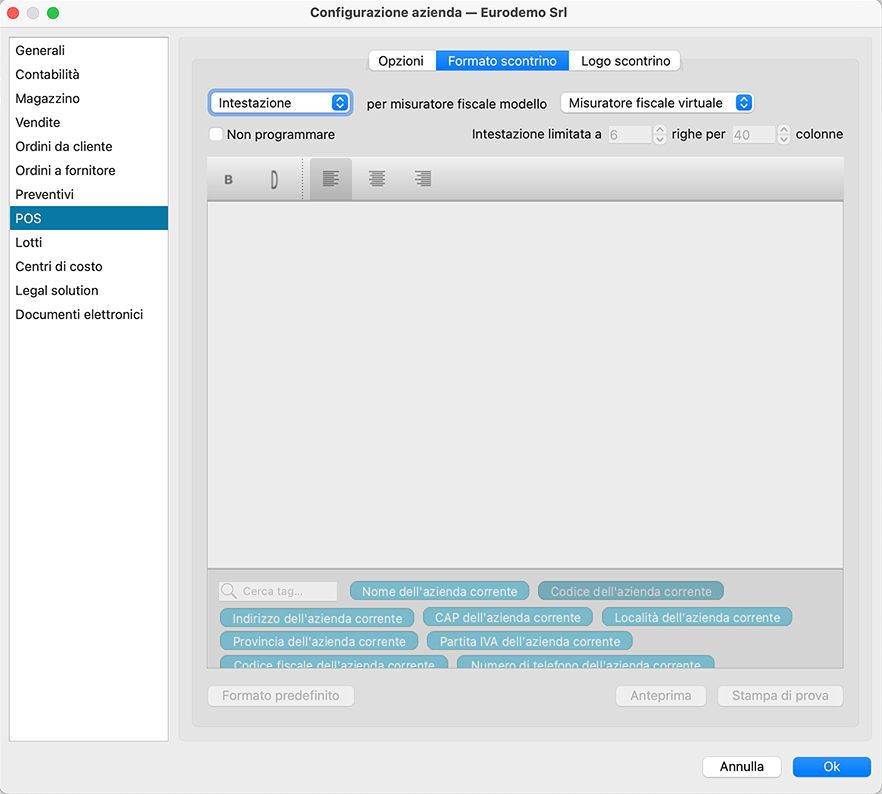Insert Partita IVA dell'azienda corrente tag
This screenshot has width=882, height=794.
(529, 641)
